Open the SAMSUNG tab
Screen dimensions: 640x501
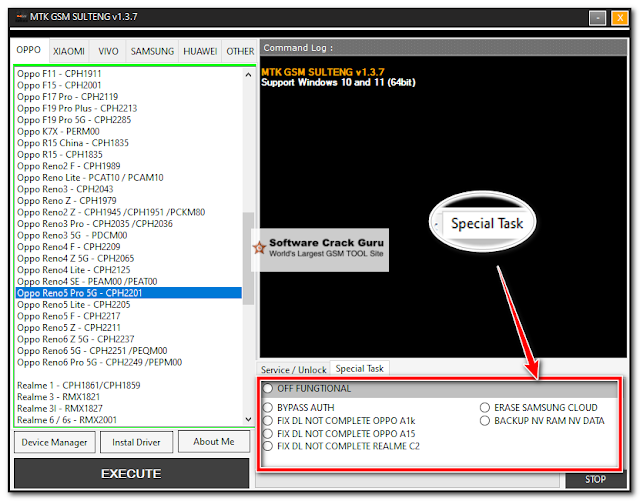[x=152, y=51]
